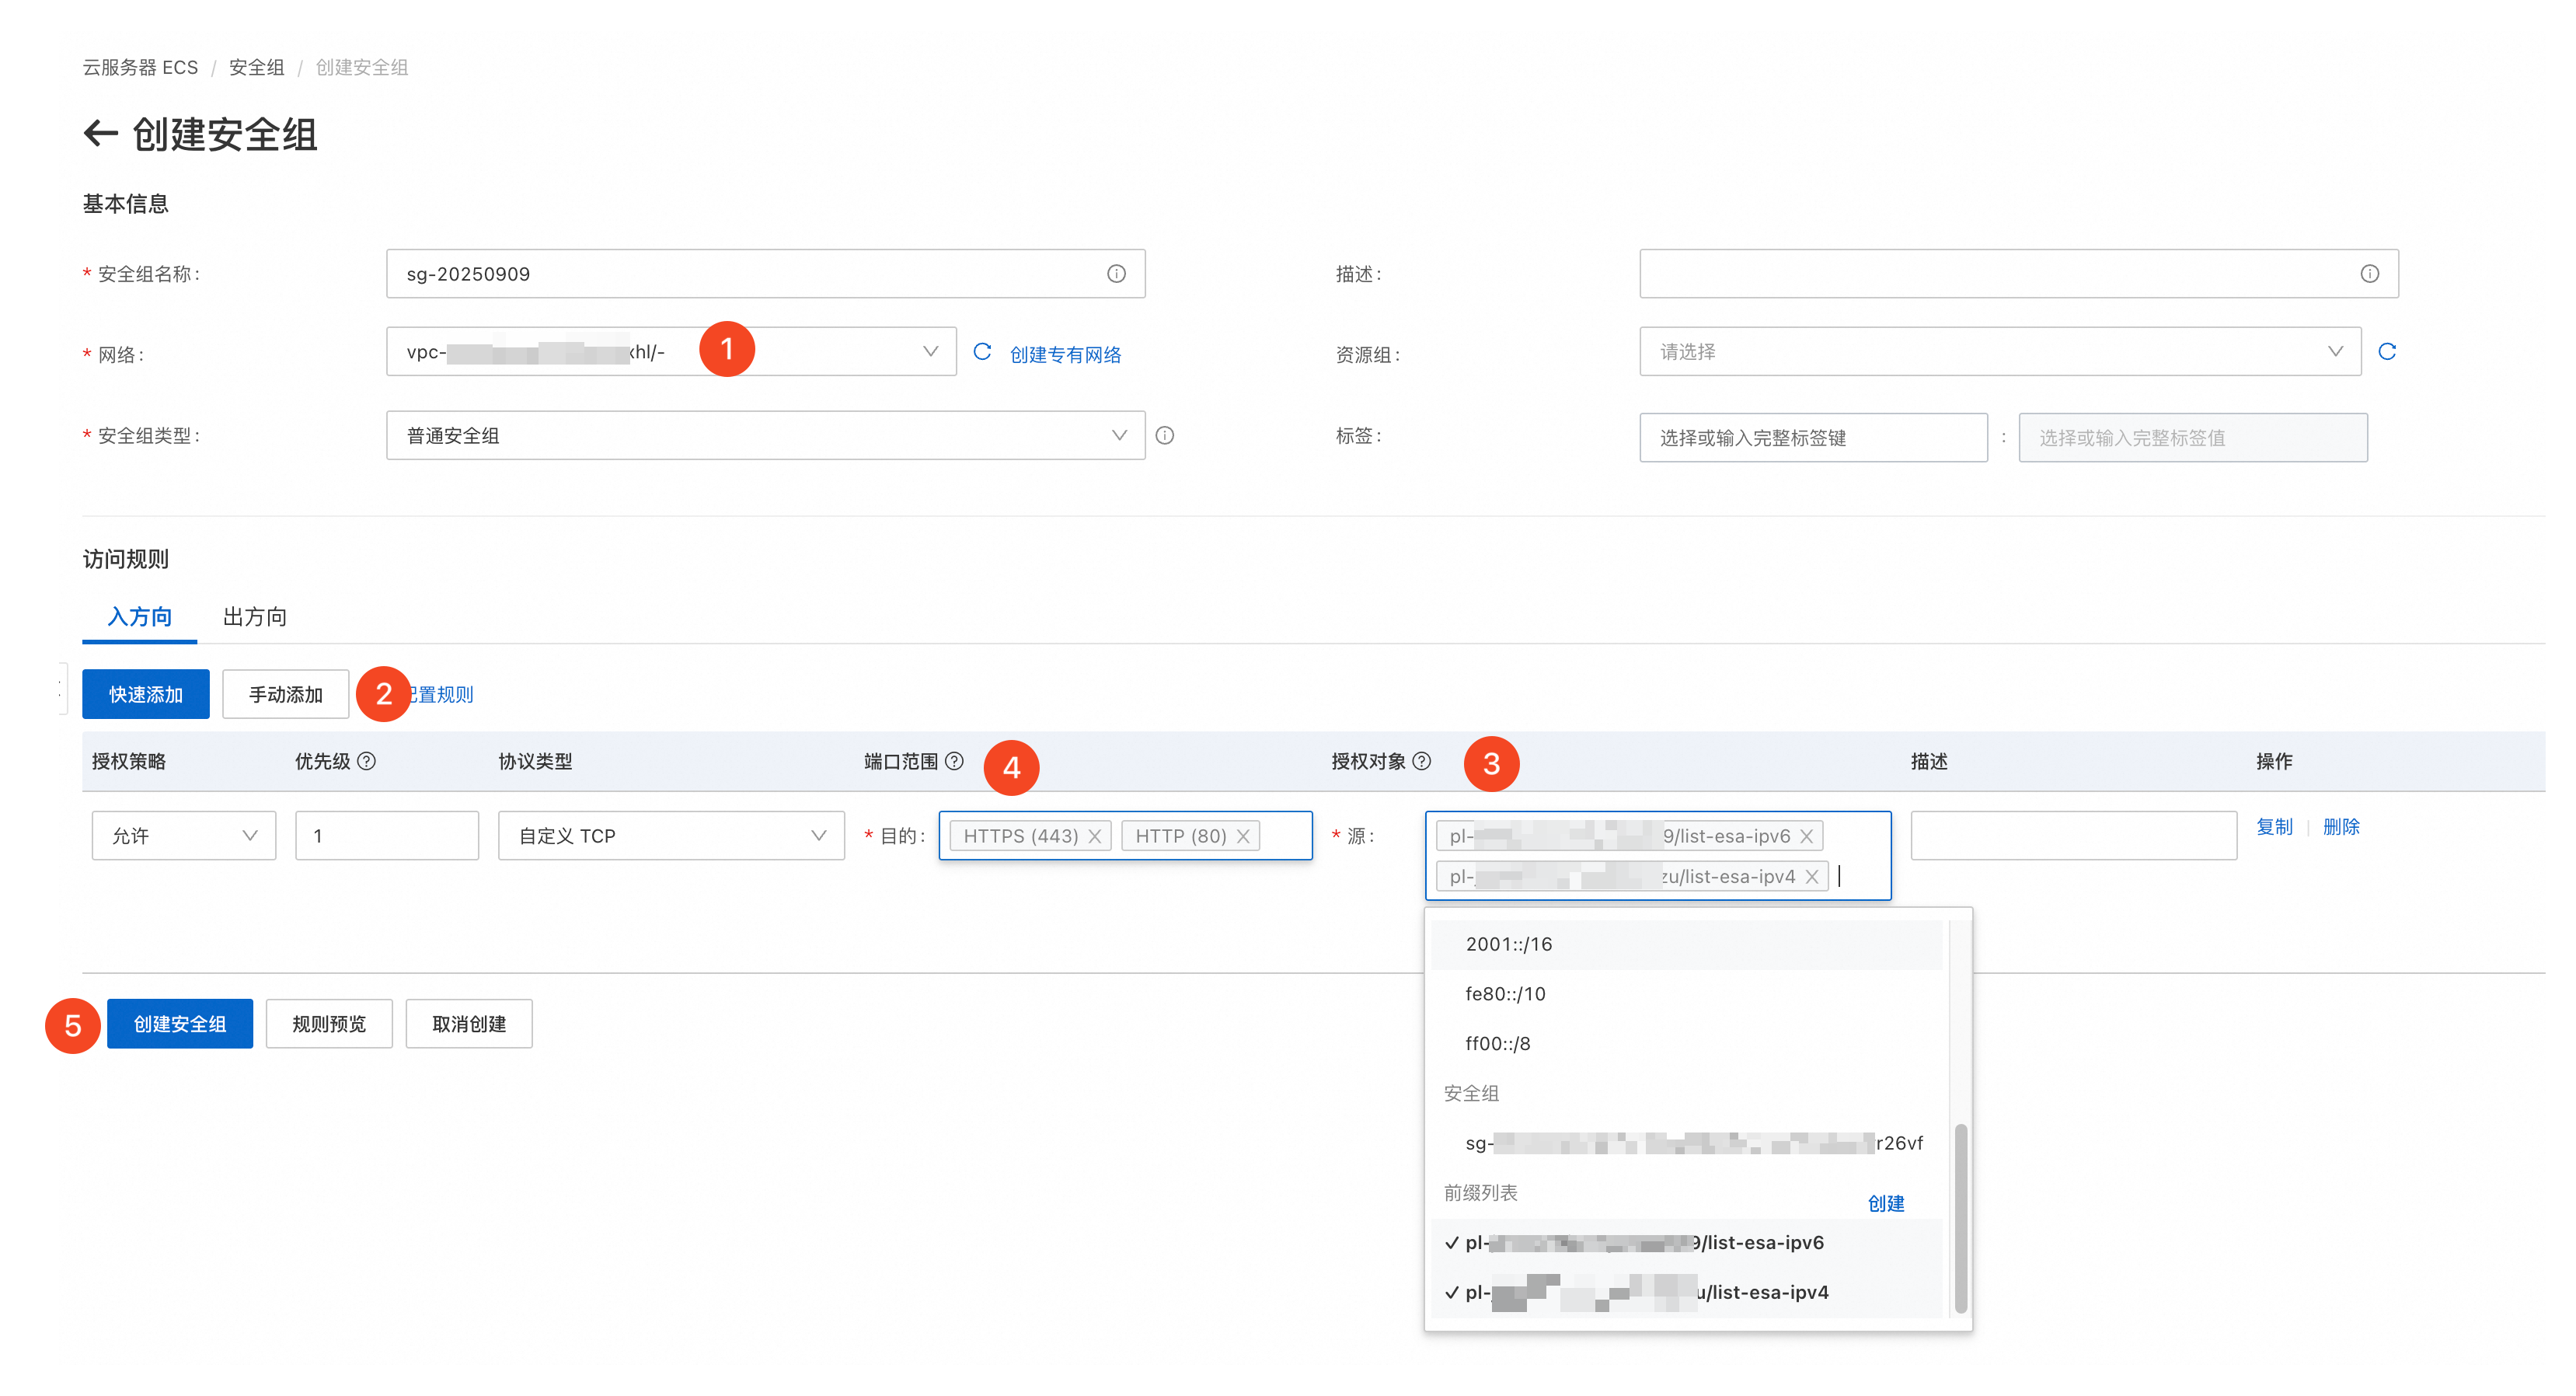Image resolution: width=2576 pixels, height=1396 pixels.
Task: Click info icon in 安全组名称 field
Action: click(x=1116, y=274)
